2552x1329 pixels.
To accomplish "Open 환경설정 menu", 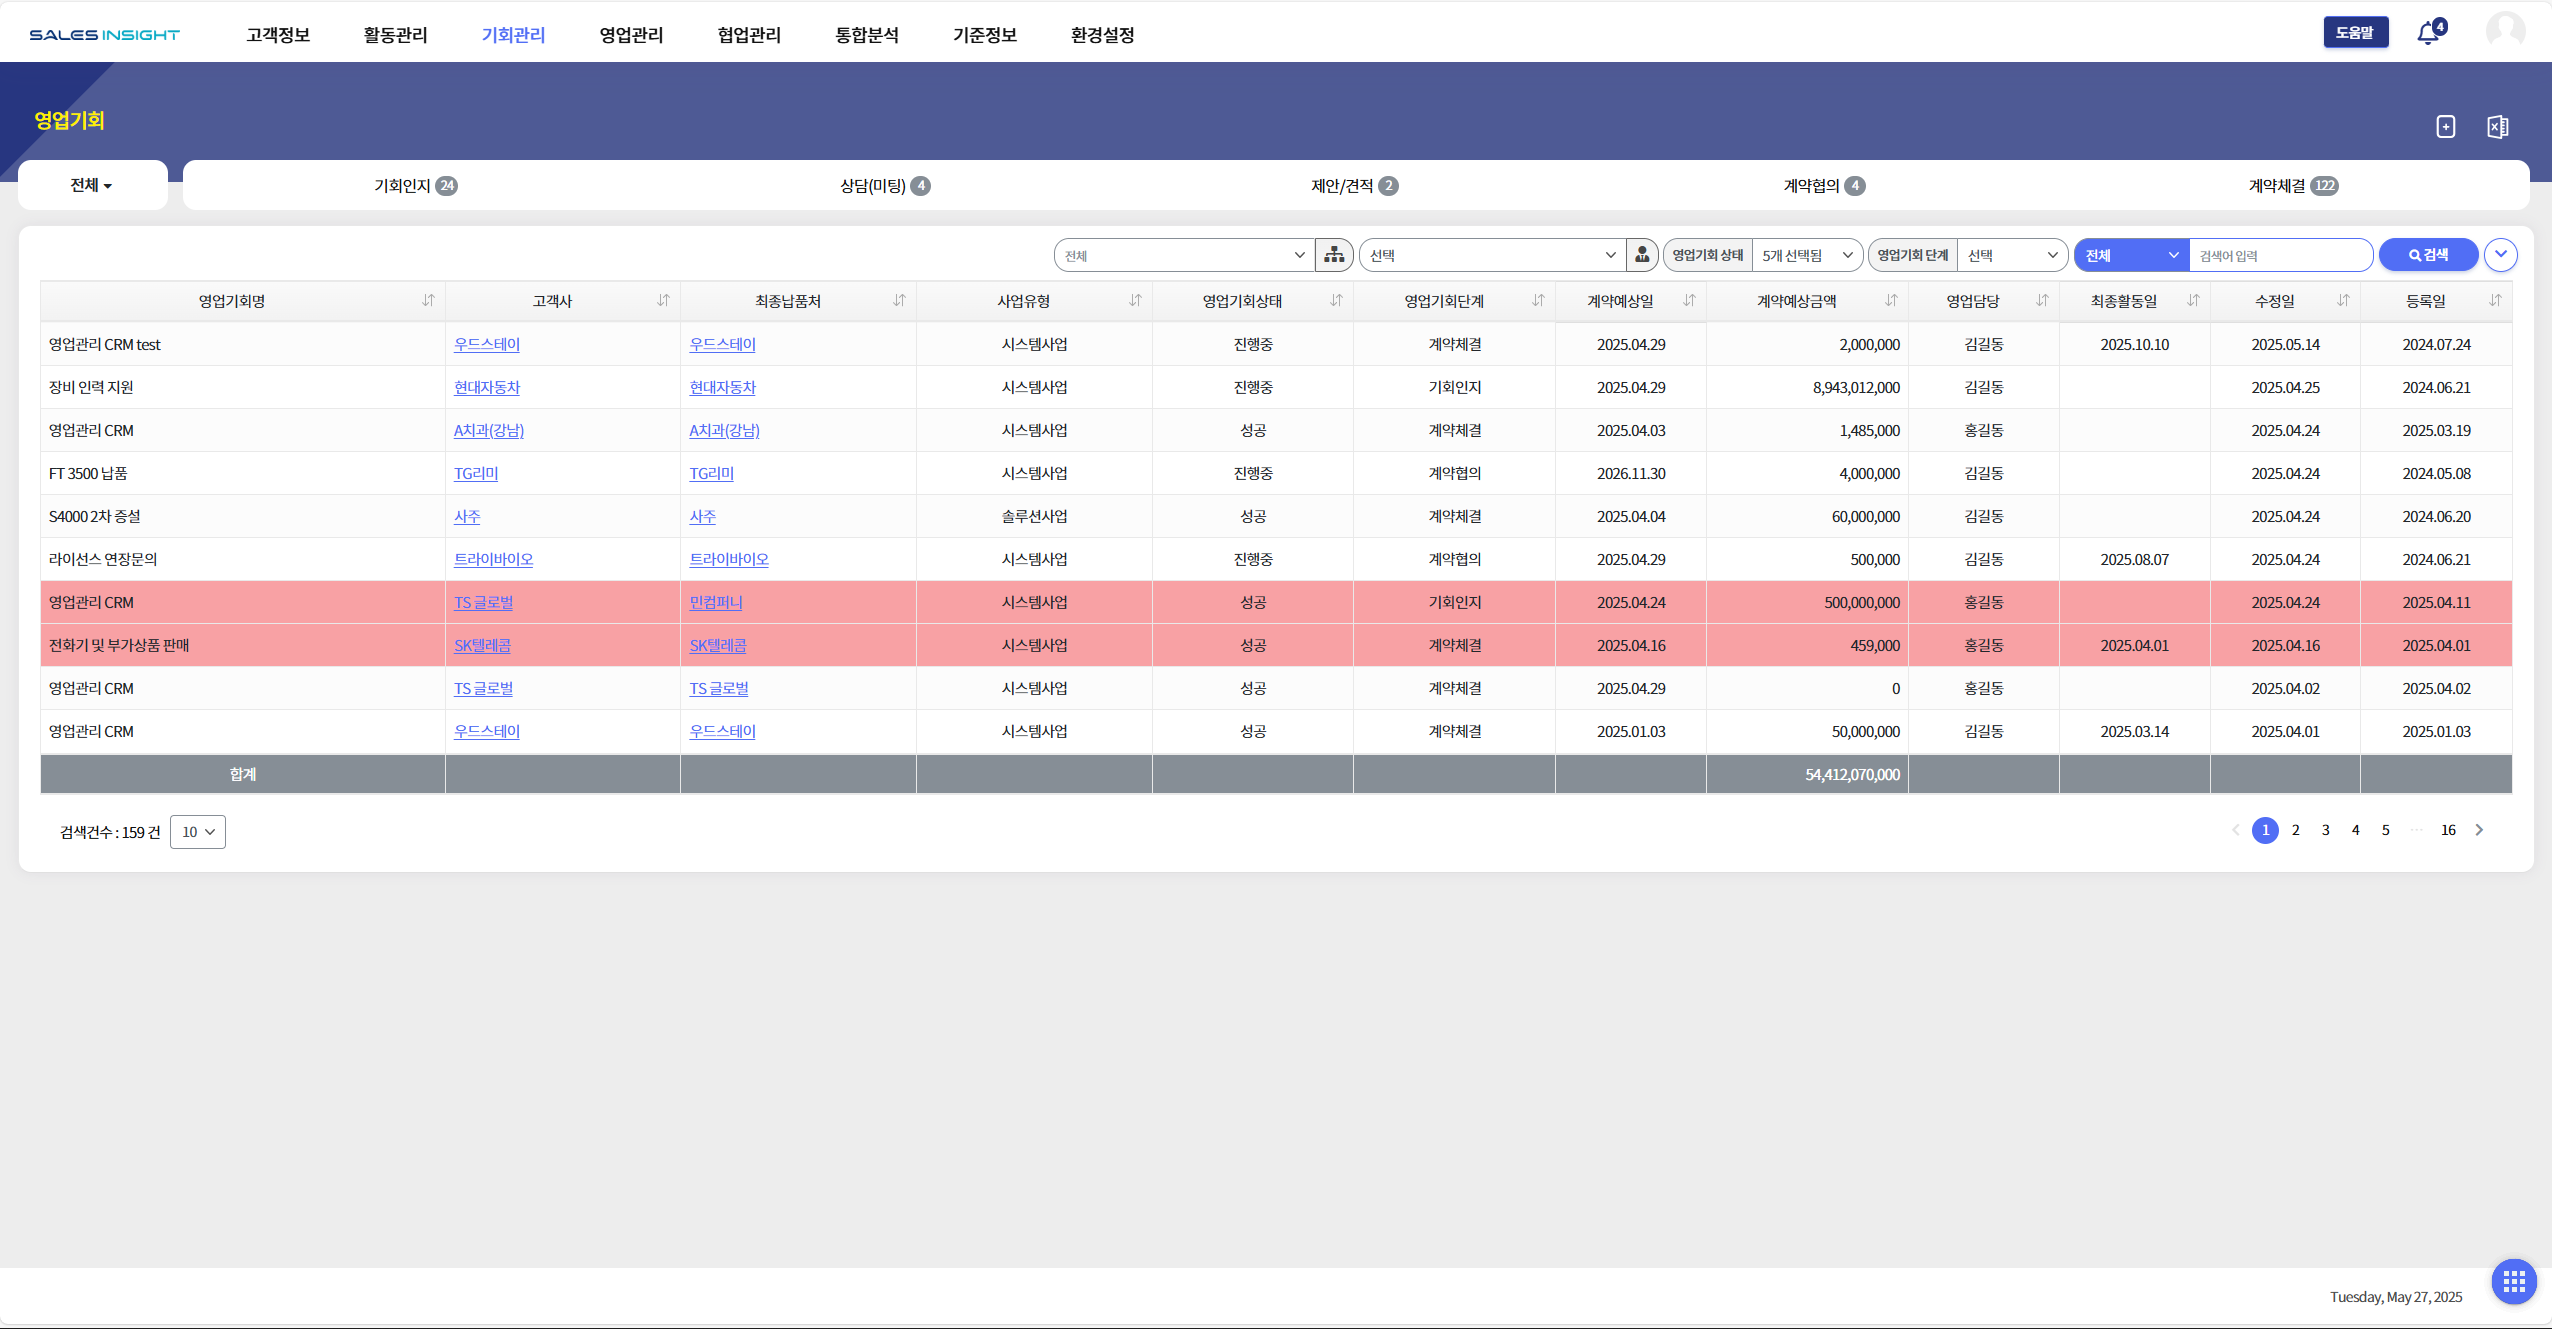I will (x=1103, y=35).
